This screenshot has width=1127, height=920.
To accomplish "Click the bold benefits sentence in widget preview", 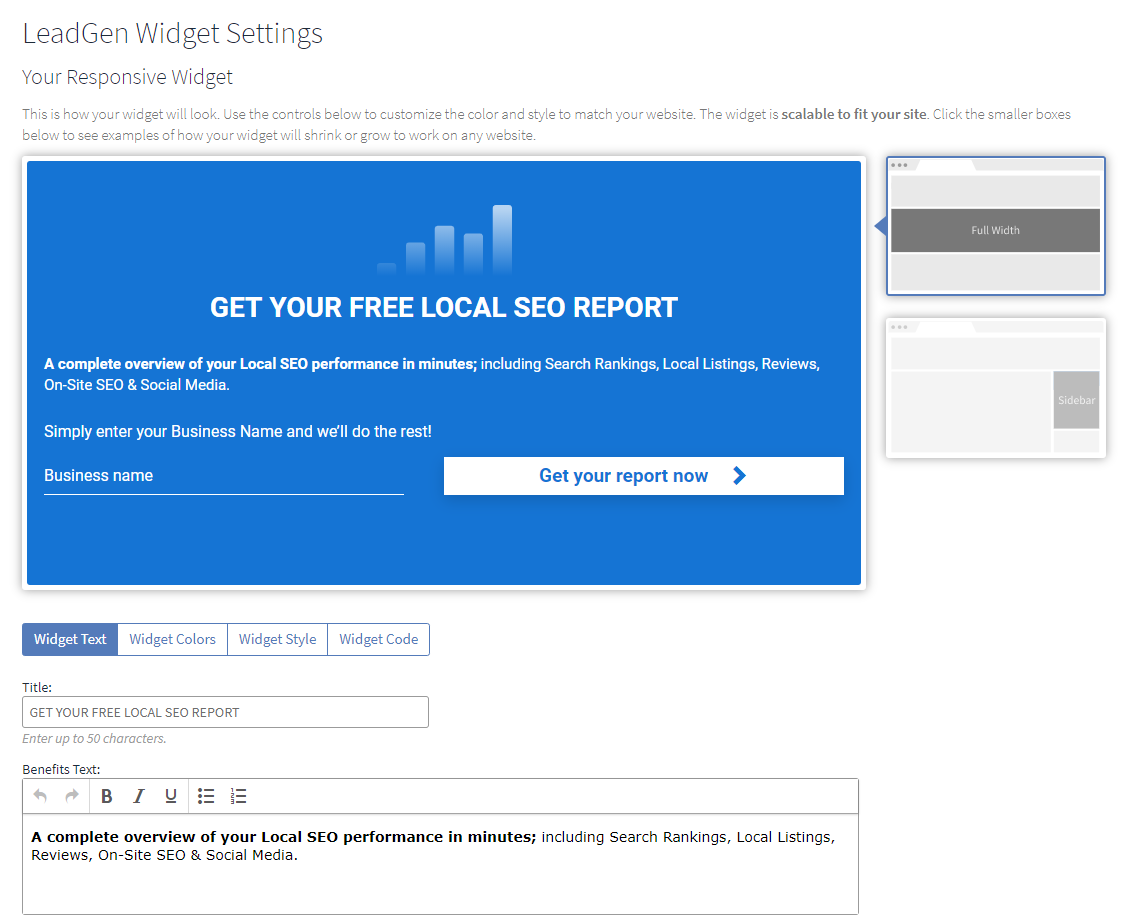I will 260,364.
